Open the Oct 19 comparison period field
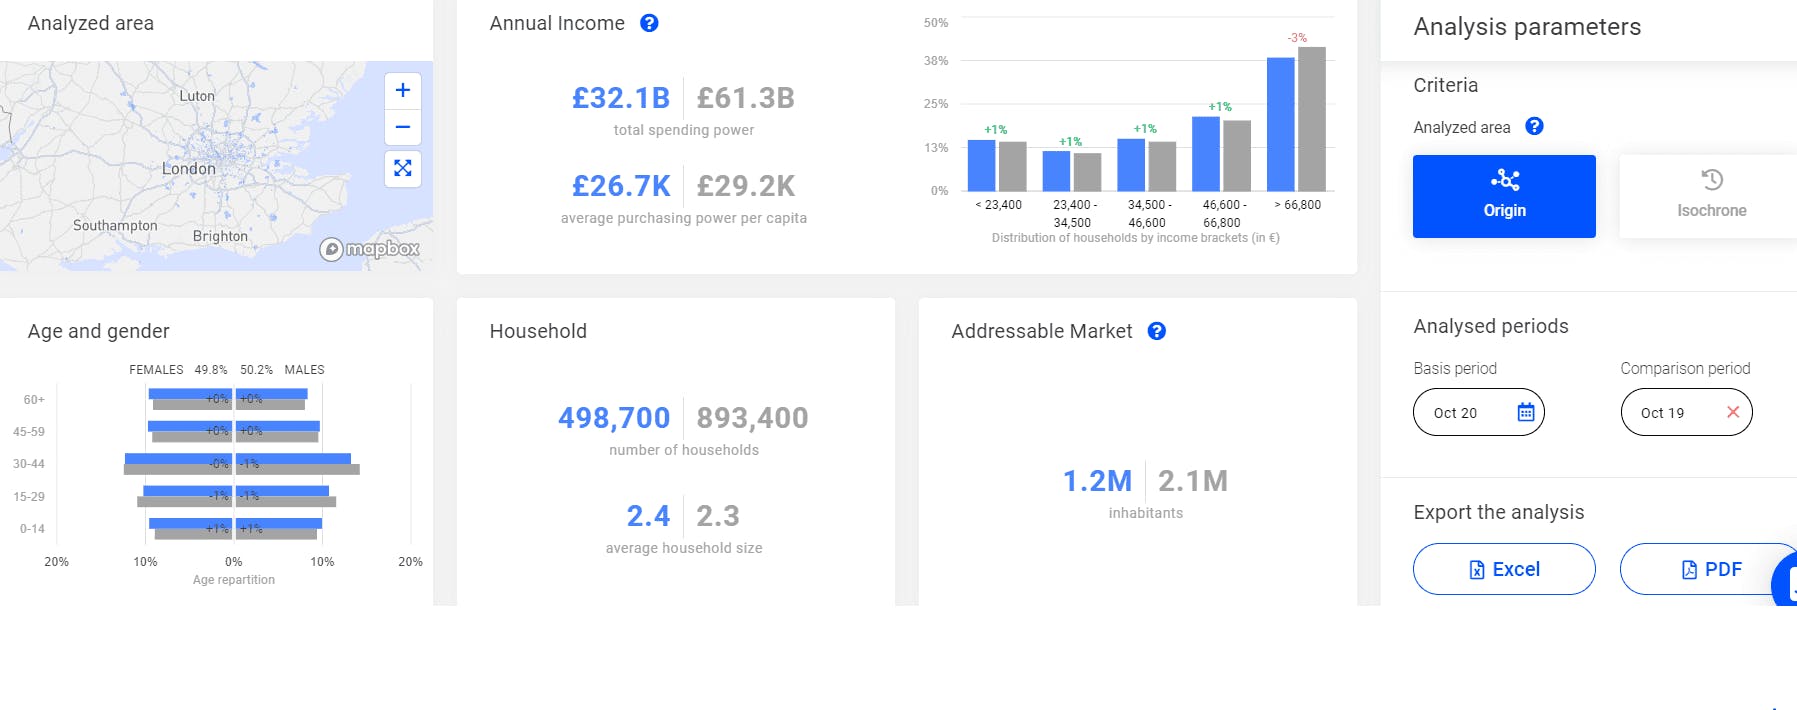This screenshot has width=1797, height=710. point(1686,412)
